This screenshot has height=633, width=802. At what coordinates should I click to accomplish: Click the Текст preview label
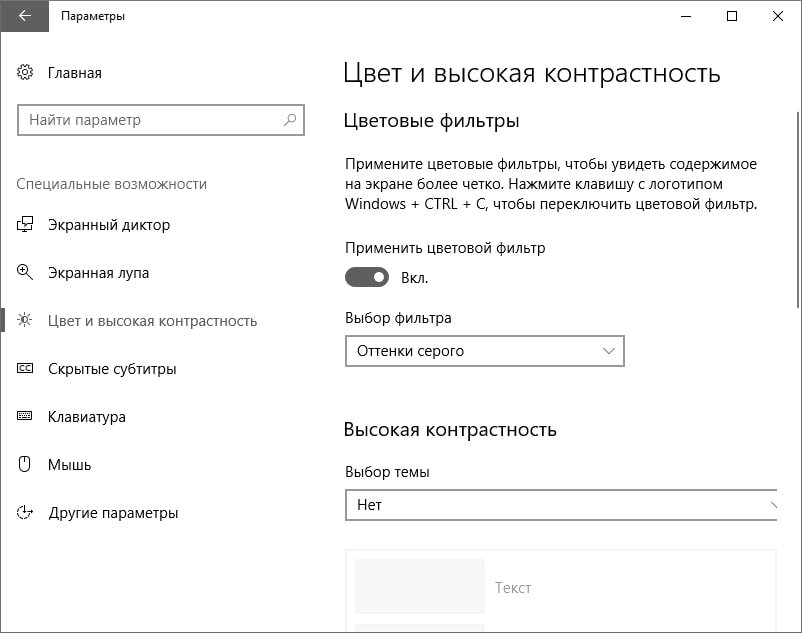point(513,588)
